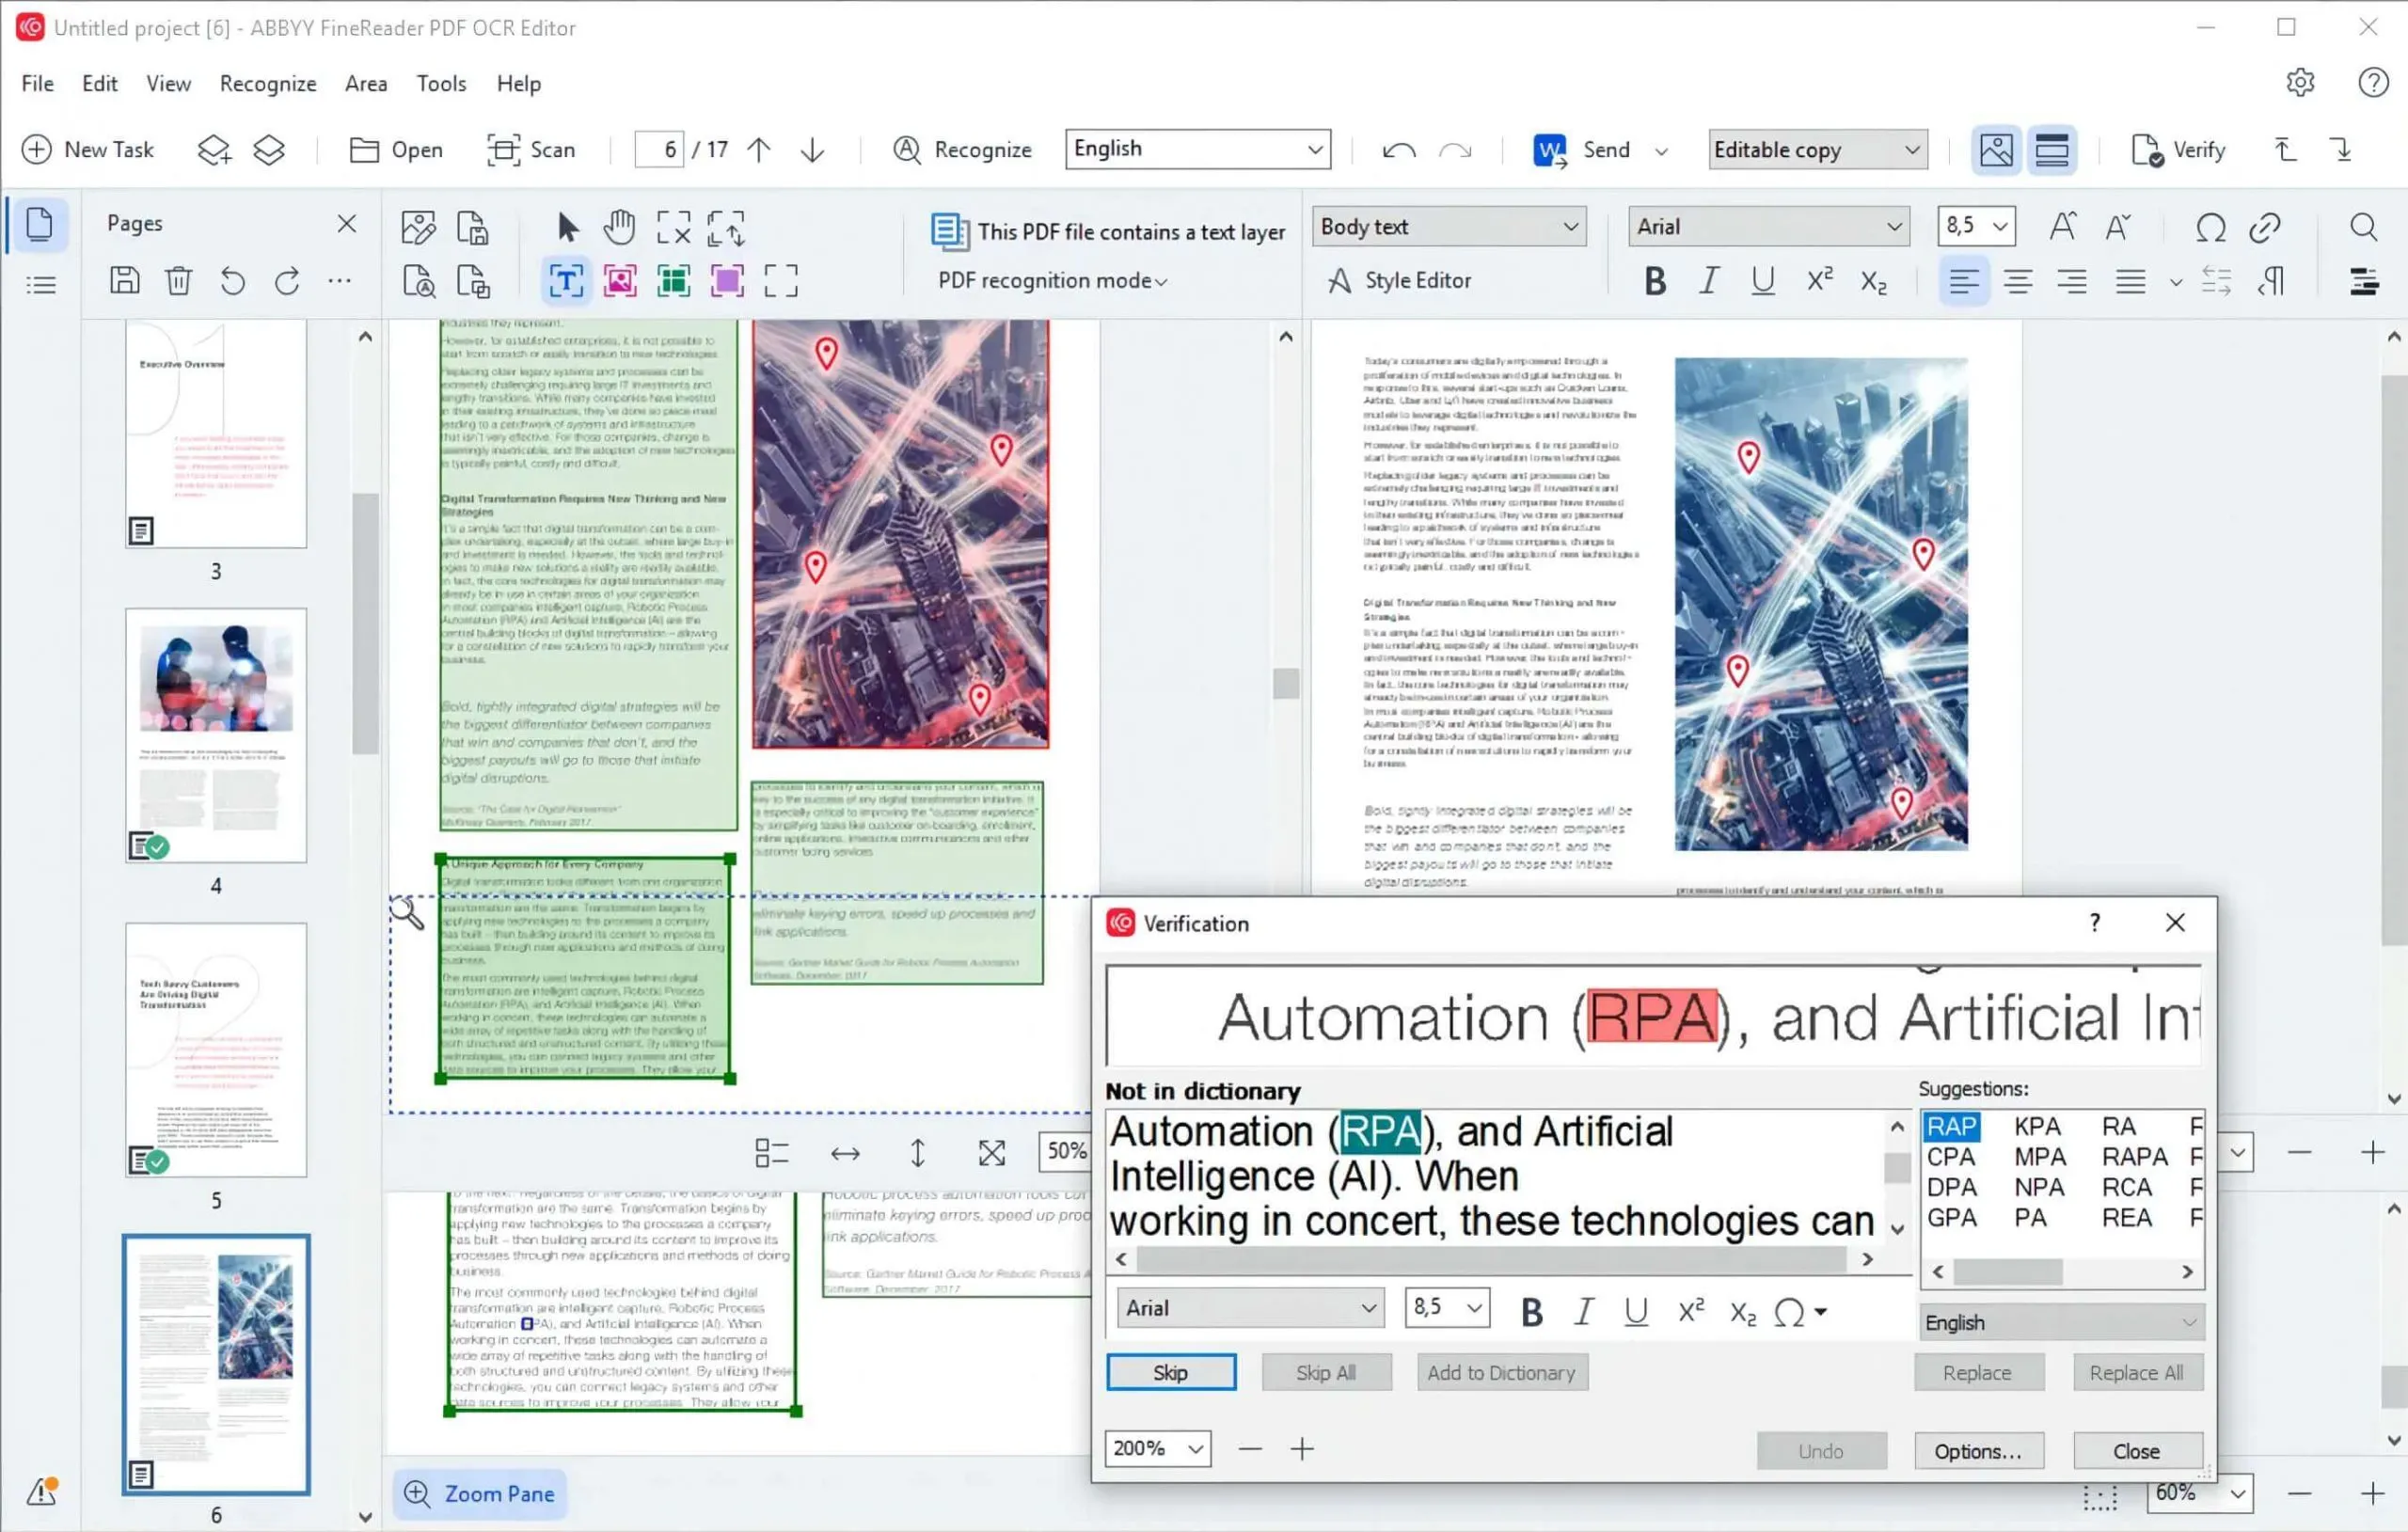Screen dimensions: 2408x1532
Task: Select the Hand pan tool
Action: coord(619,227)
